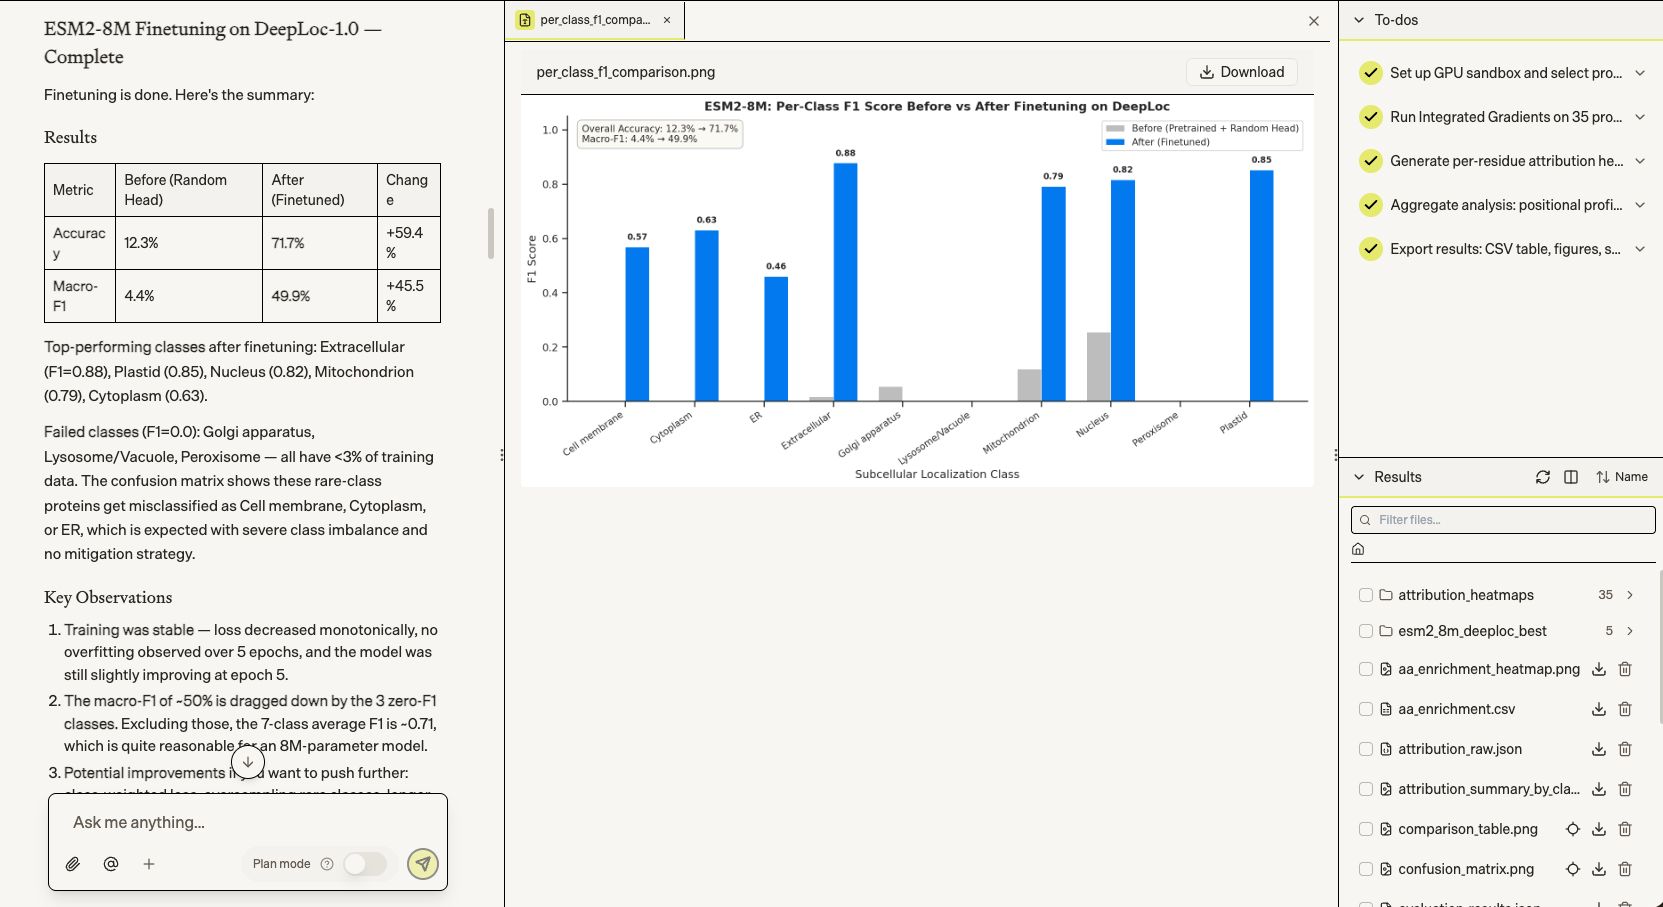Sort Results files by Name

pyautogui.click(x=1622, y=477)
